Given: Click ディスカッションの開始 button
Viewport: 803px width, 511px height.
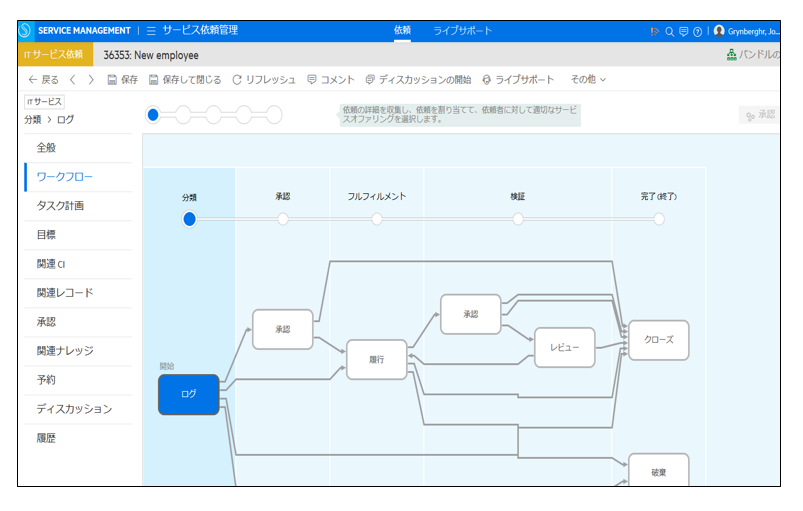Looking at the screenshot, I should tap(418, 79).
